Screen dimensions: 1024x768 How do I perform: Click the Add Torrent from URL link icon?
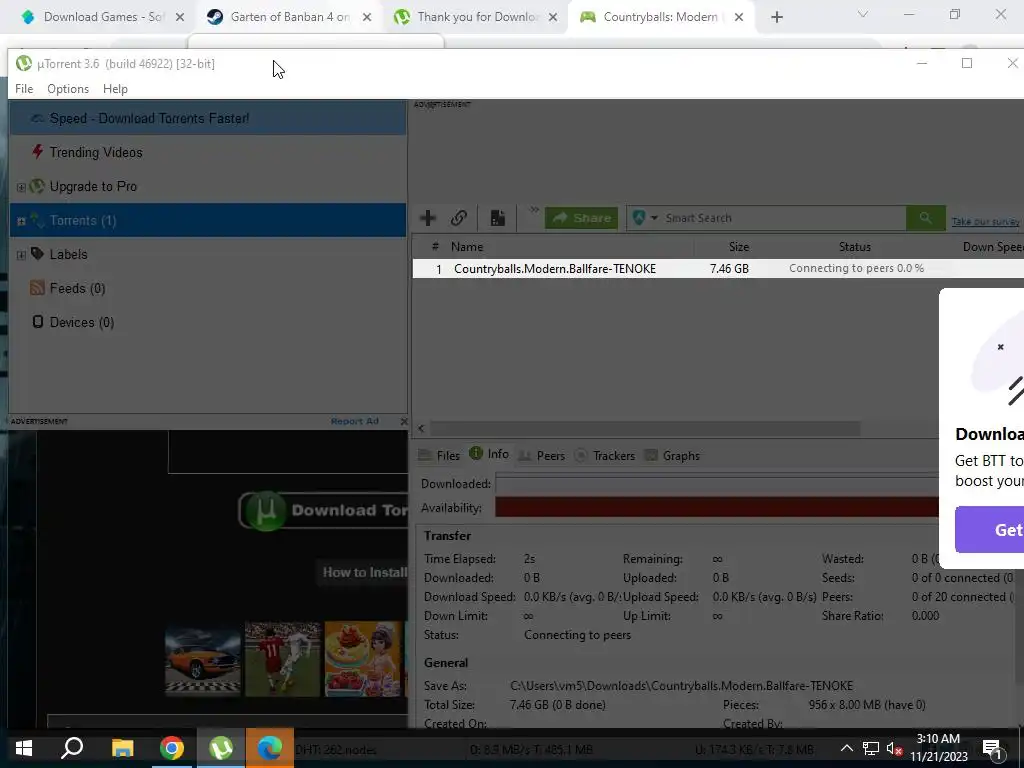(458, 217)
